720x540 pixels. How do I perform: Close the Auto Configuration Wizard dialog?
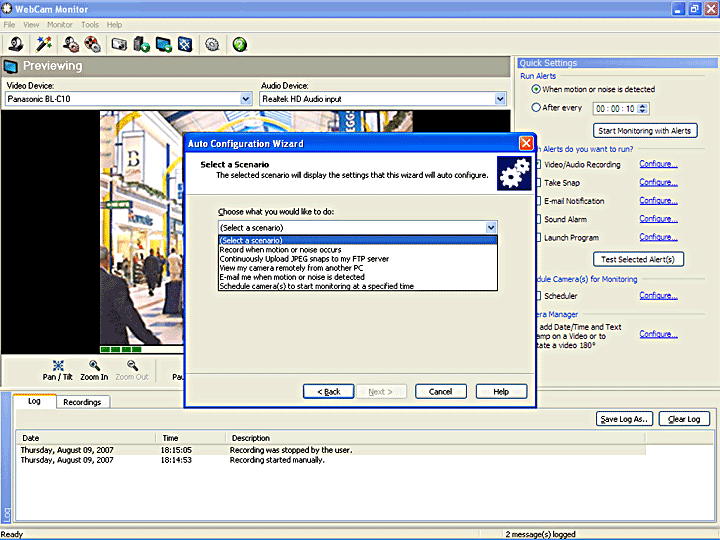526,143
